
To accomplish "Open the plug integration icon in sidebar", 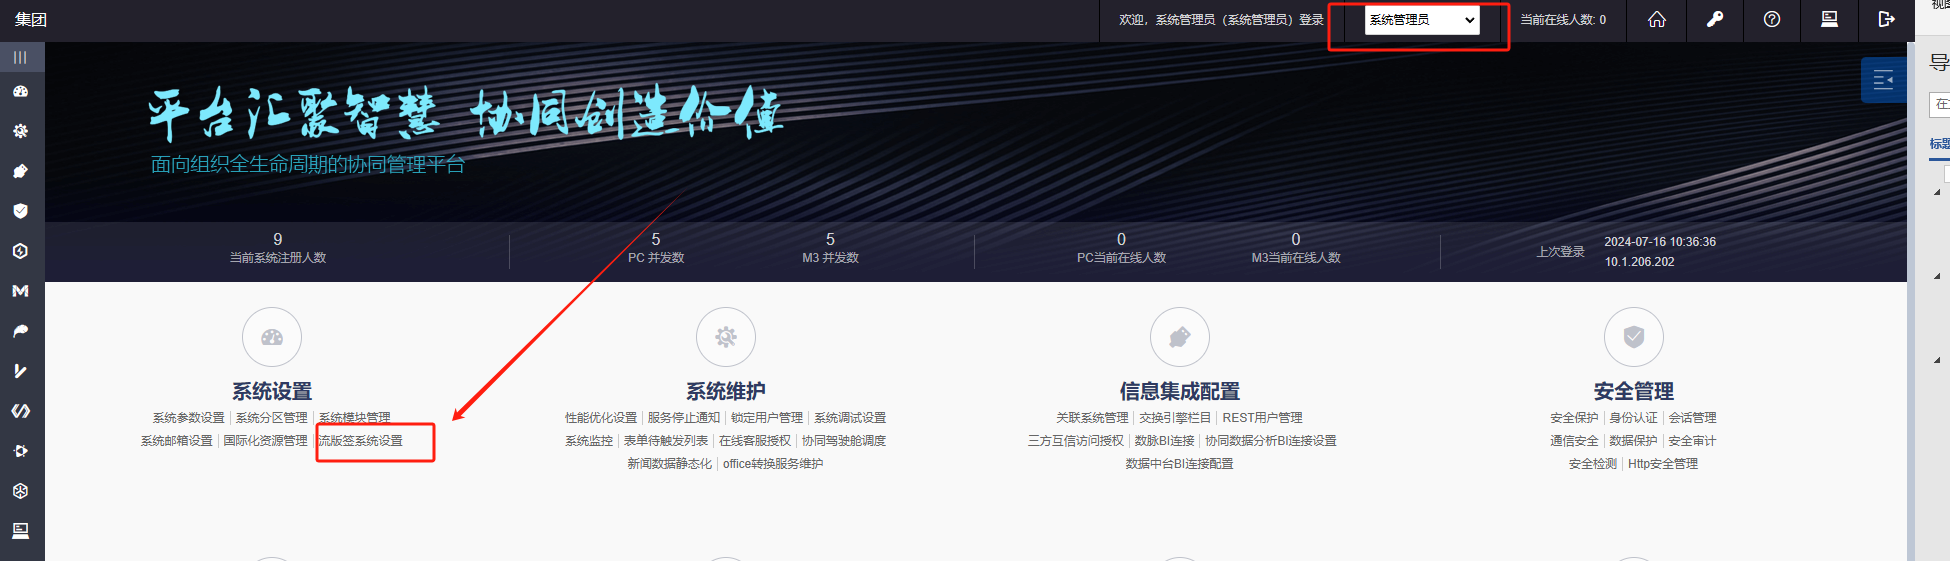I will click(20, 171).
